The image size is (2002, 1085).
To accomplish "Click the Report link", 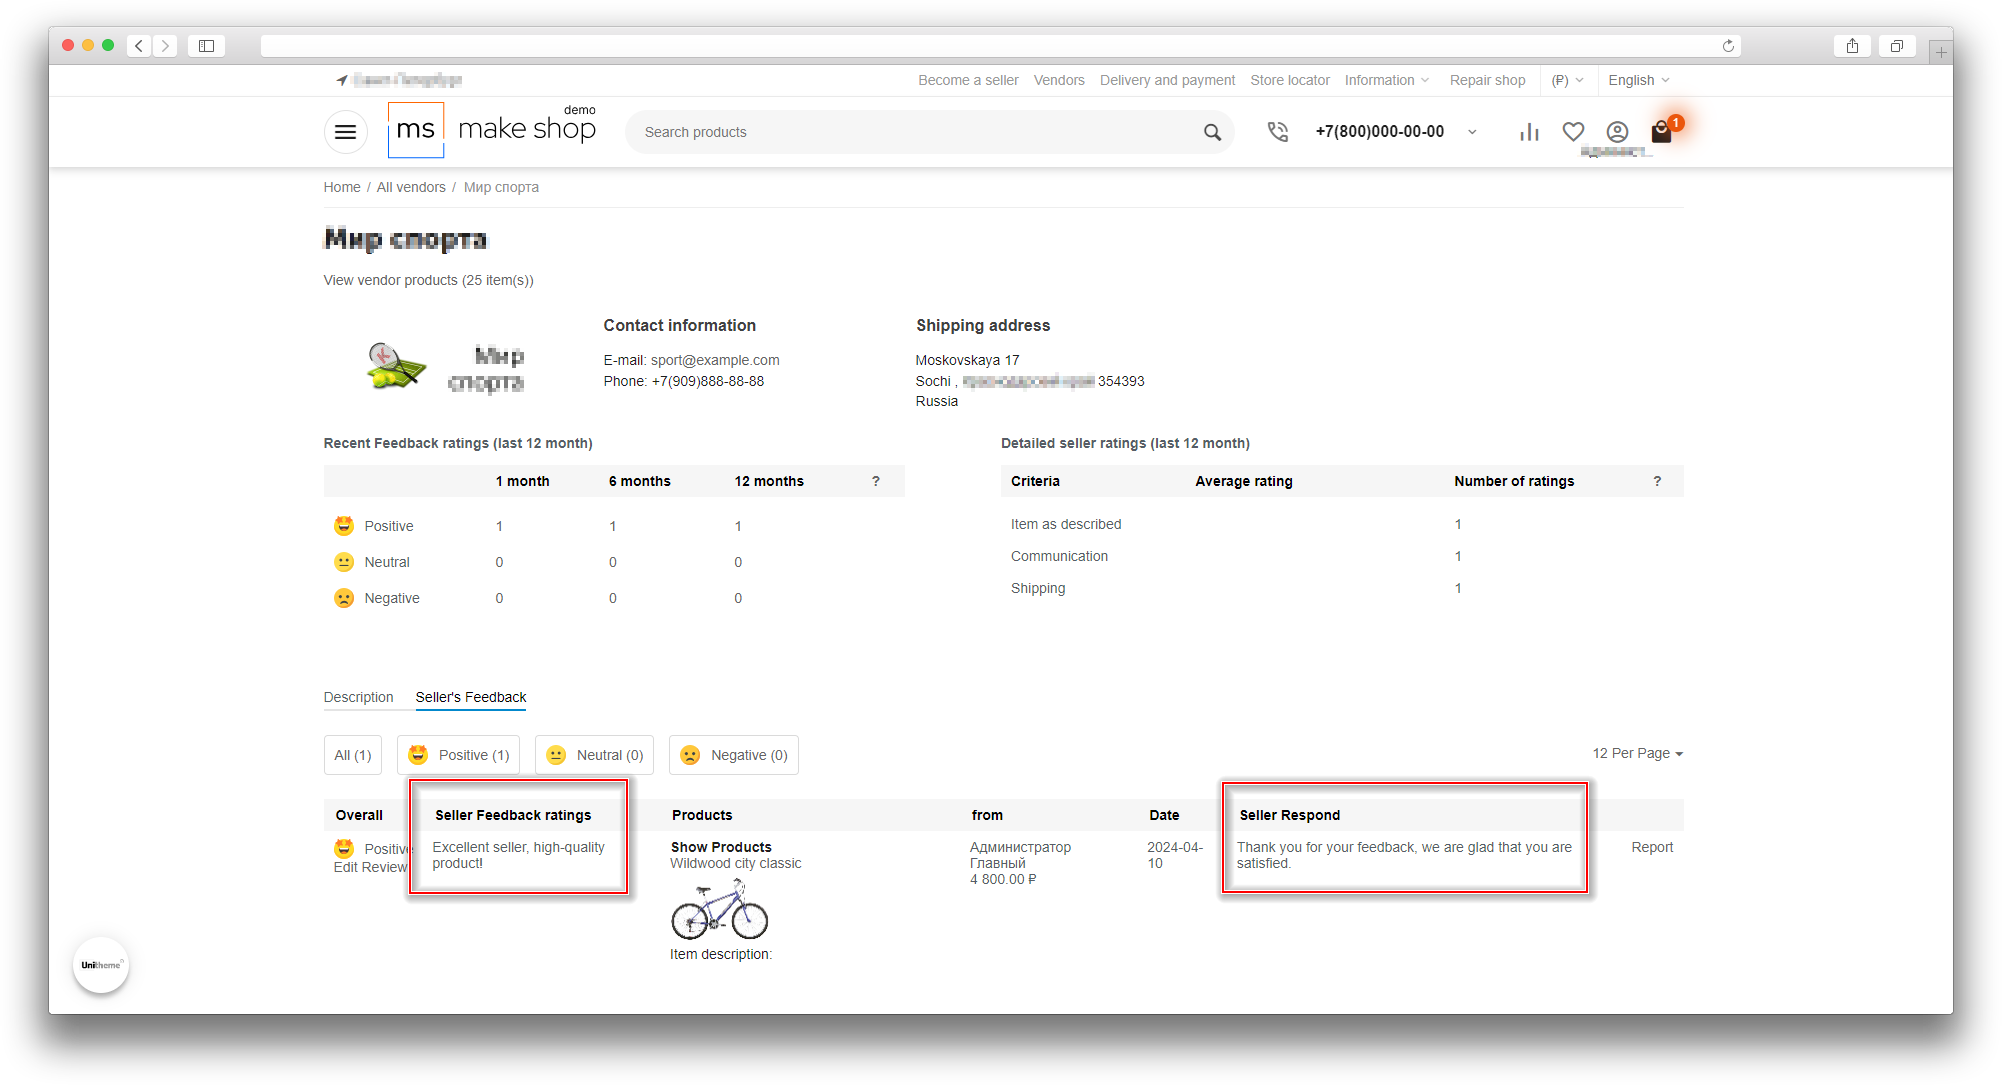I will (x=1651, y=847).
